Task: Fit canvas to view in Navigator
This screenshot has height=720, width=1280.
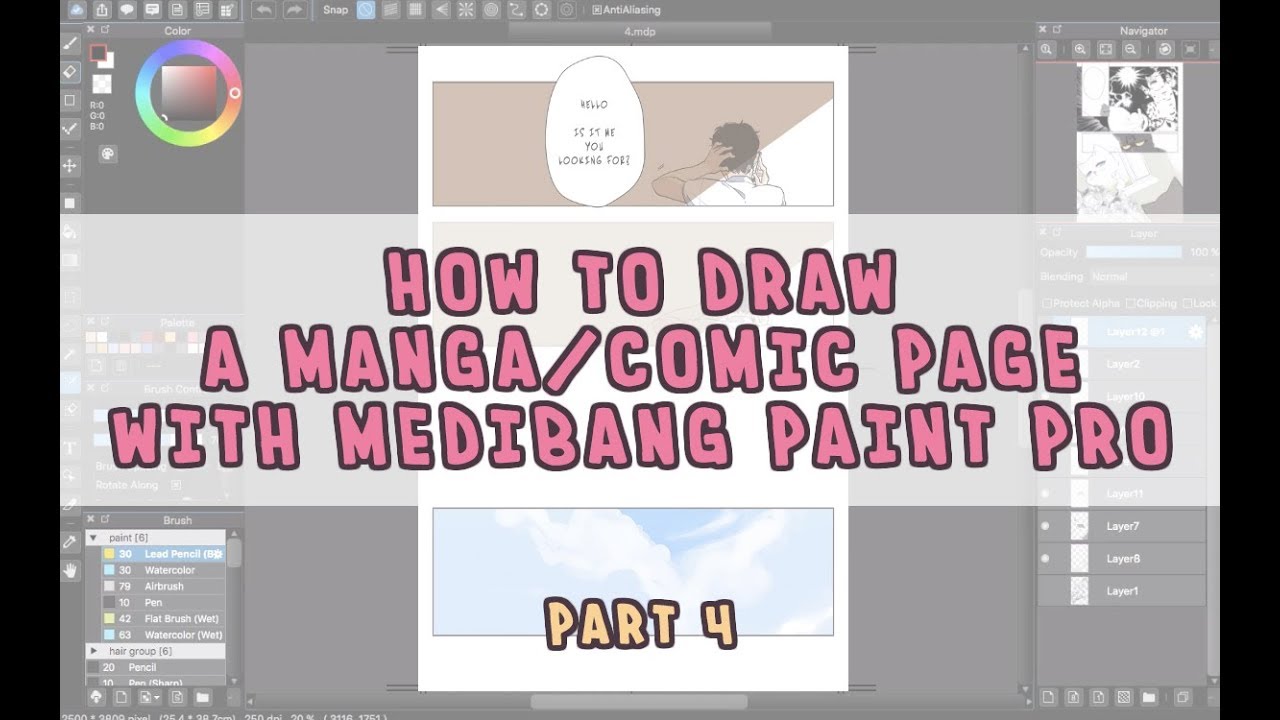Action: [1105, 49]
